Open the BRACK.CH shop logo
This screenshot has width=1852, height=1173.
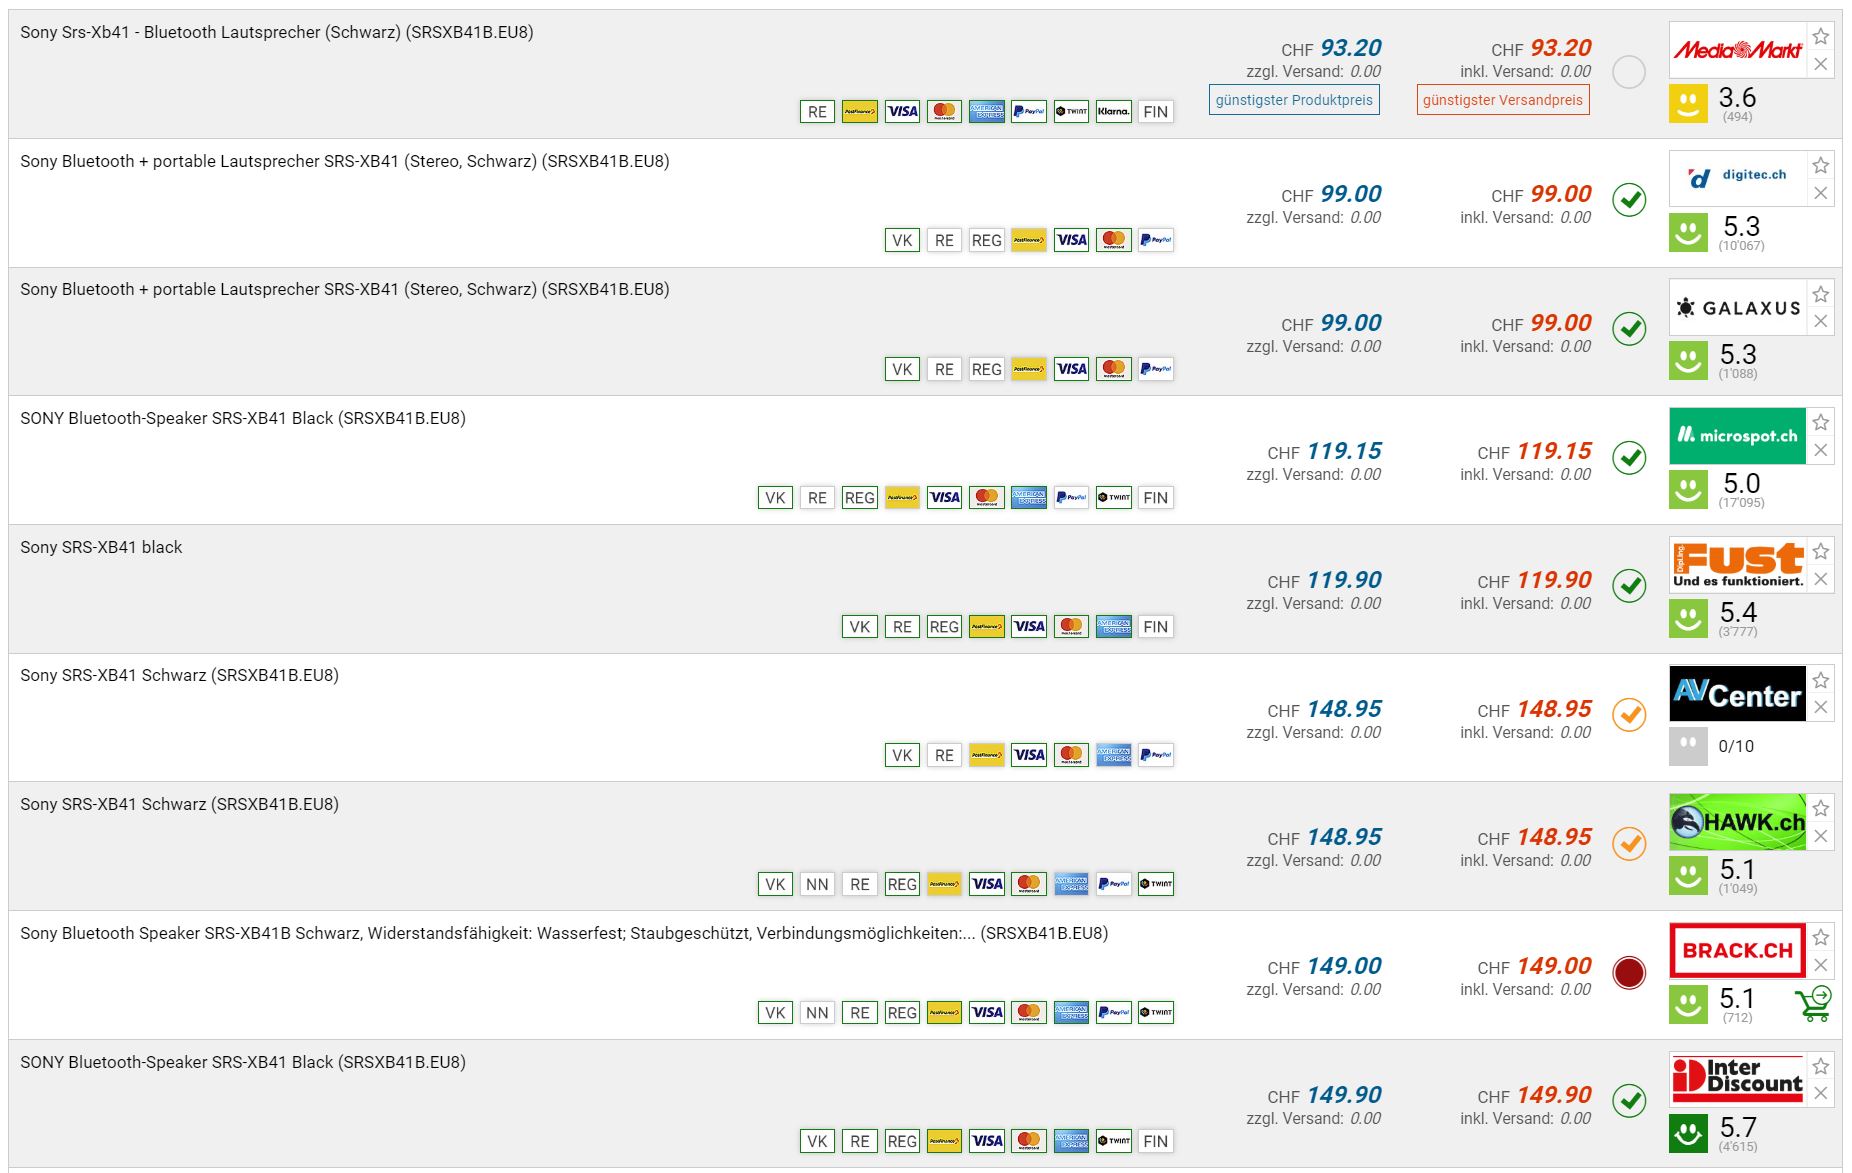coord(1738,950)
